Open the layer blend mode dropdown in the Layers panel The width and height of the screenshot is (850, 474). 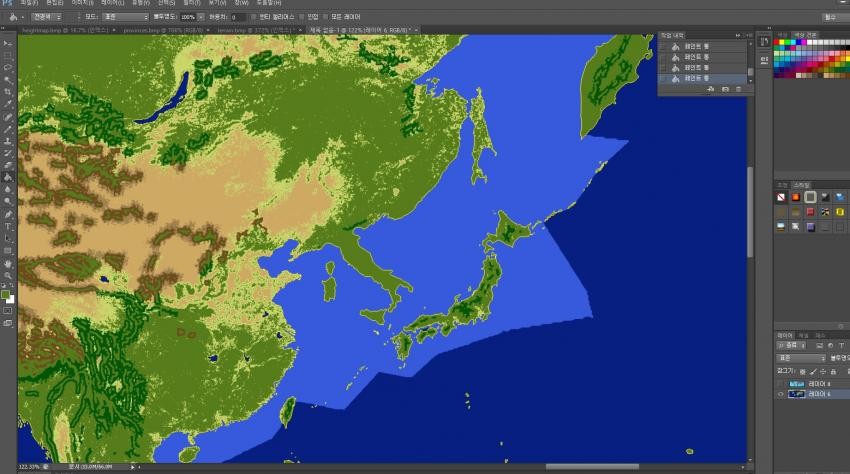click(802, 358)
